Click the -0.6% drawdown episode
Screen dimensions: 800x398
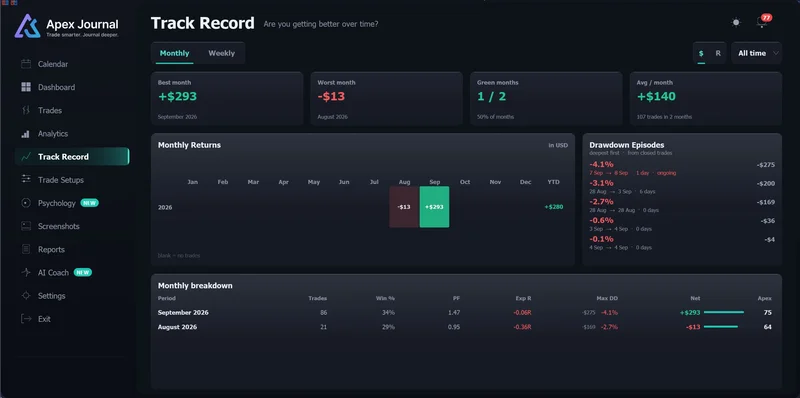[682, 224]
